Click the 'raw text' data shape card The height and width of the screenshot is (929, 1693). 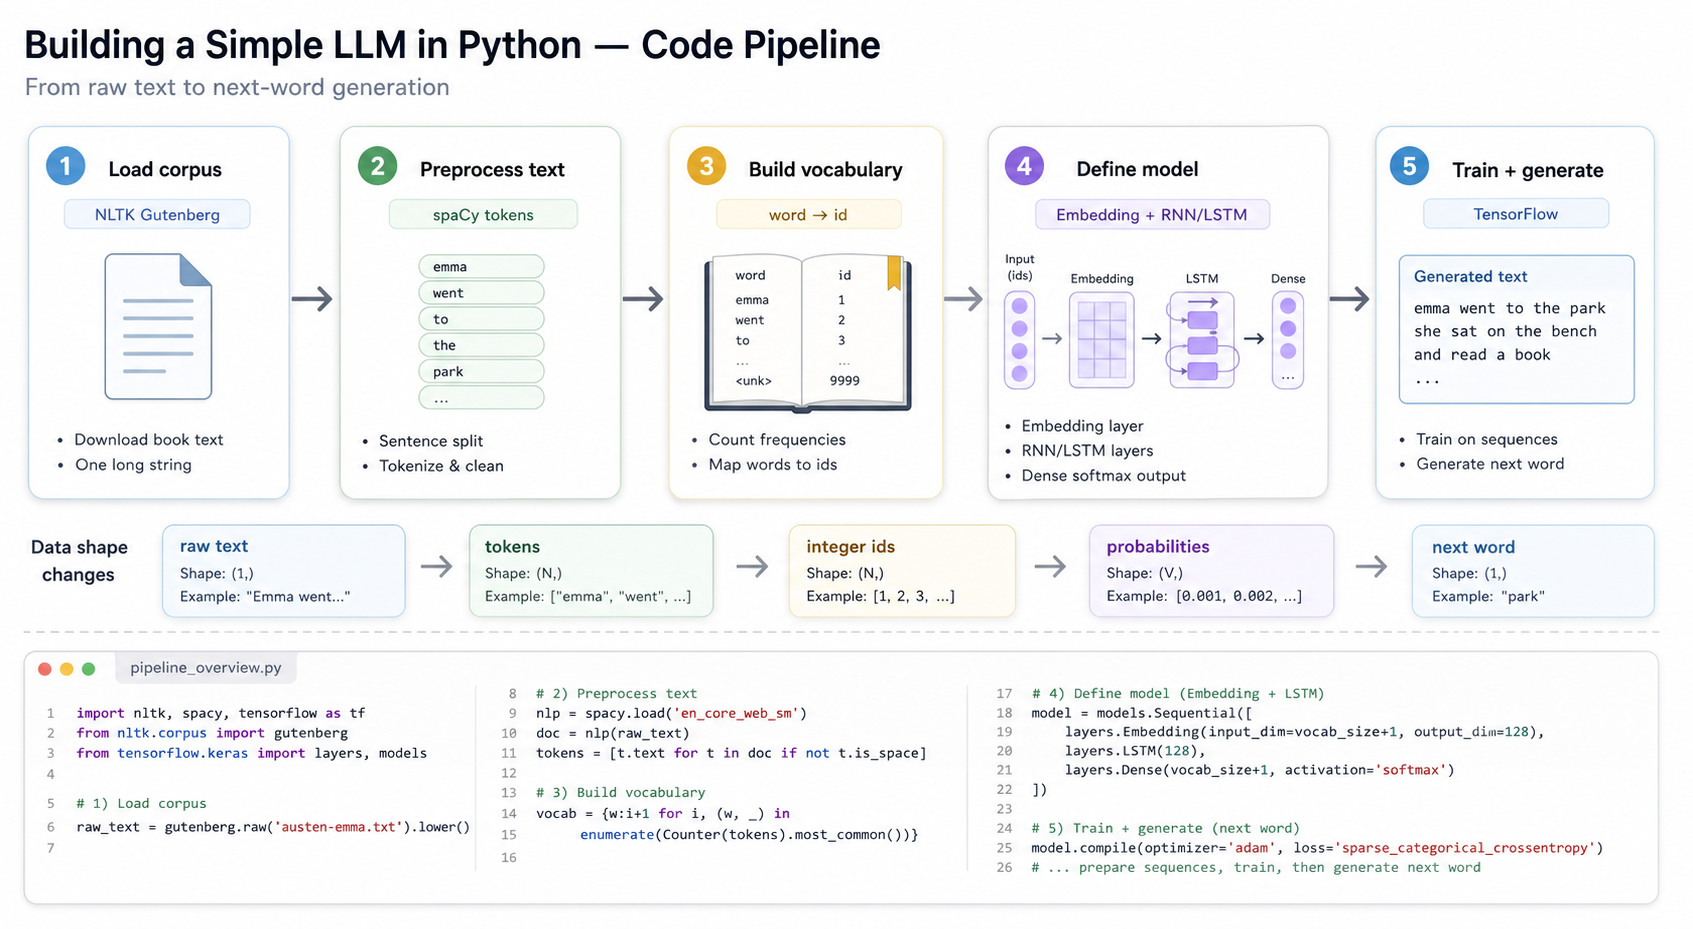[x=284, y=571]
